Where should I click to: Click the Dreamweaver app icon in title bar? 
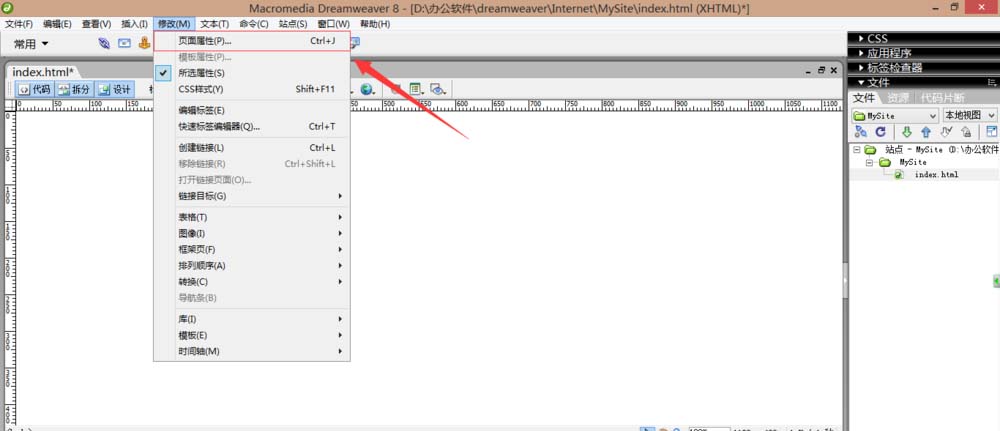[8, 8]
